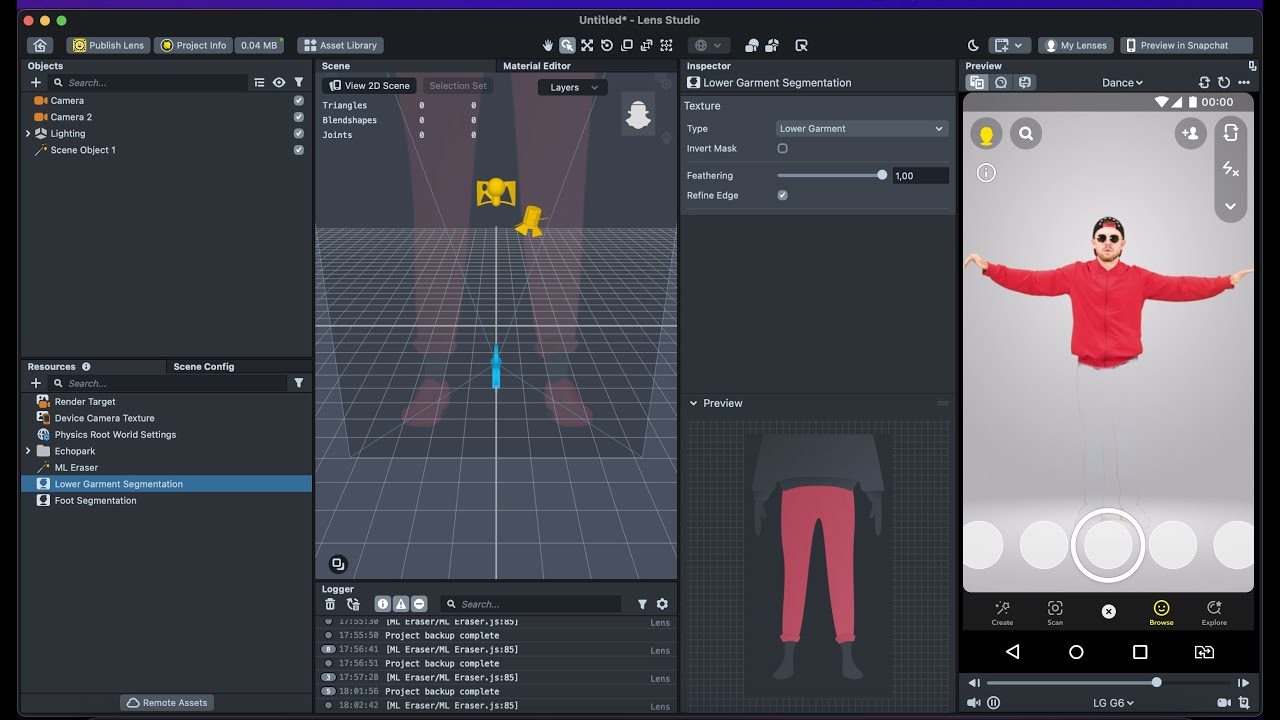Select the rotate tool in toolbar
1280x720 pixels.
[x=607, y=45]
